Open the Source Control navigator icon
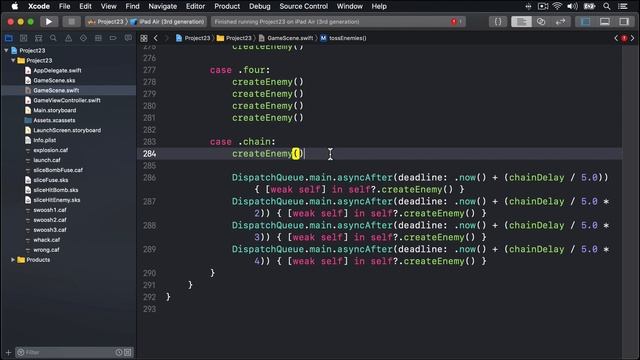The height and width of the screenshot is (360, 640). (24, 38)
